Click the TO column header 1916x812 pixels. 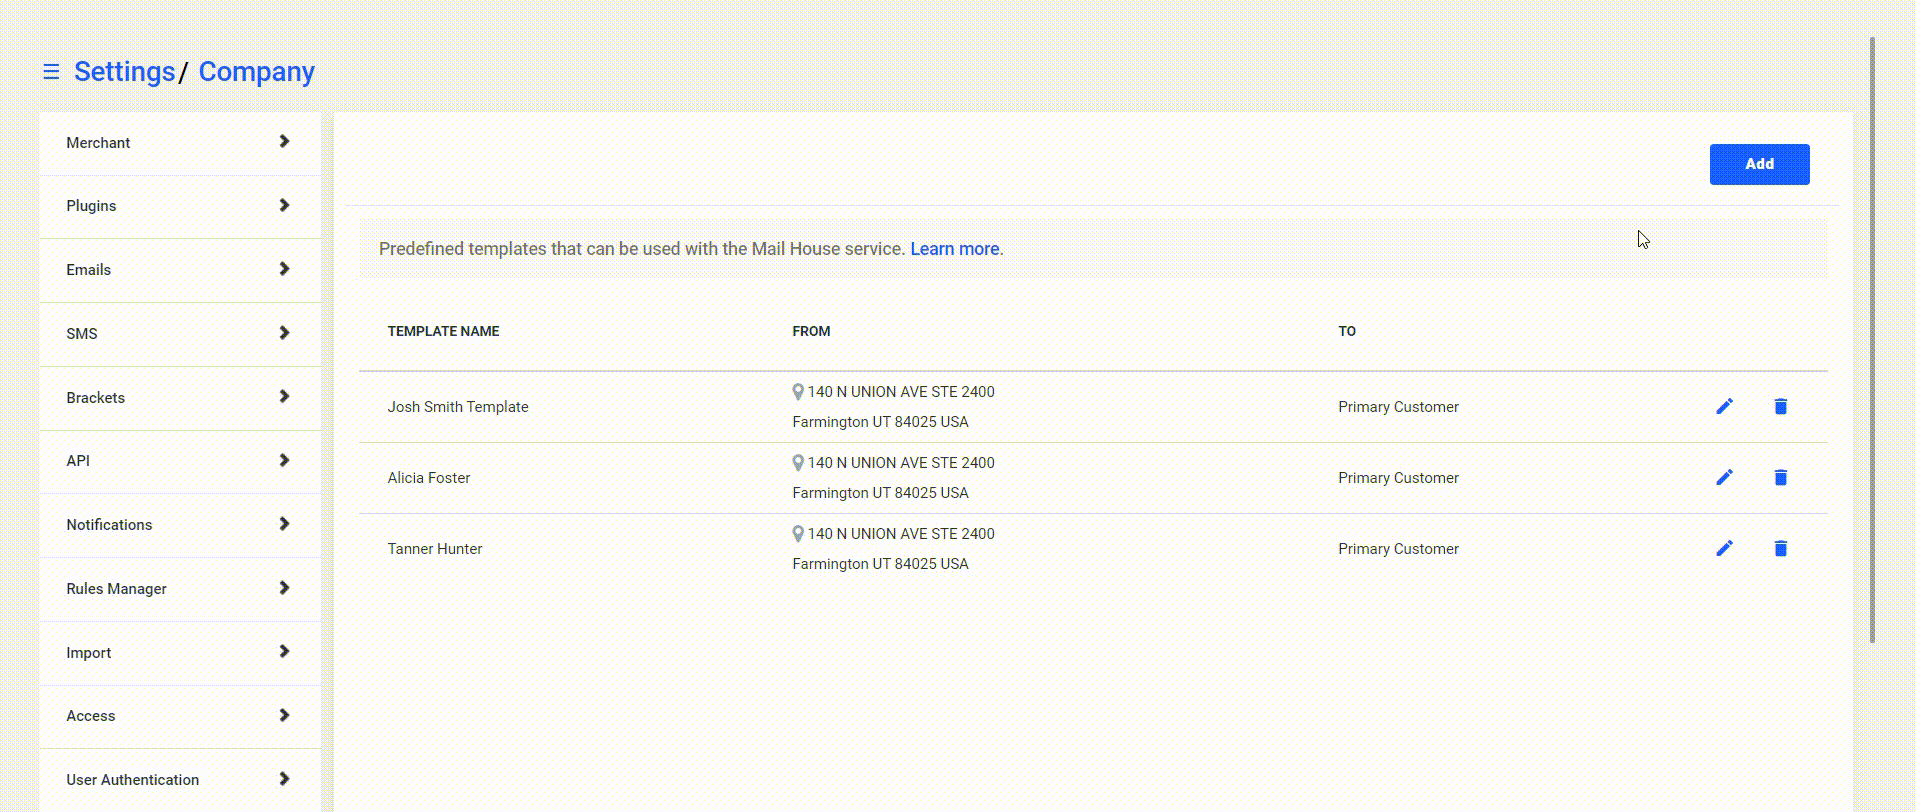point(1347,331)
